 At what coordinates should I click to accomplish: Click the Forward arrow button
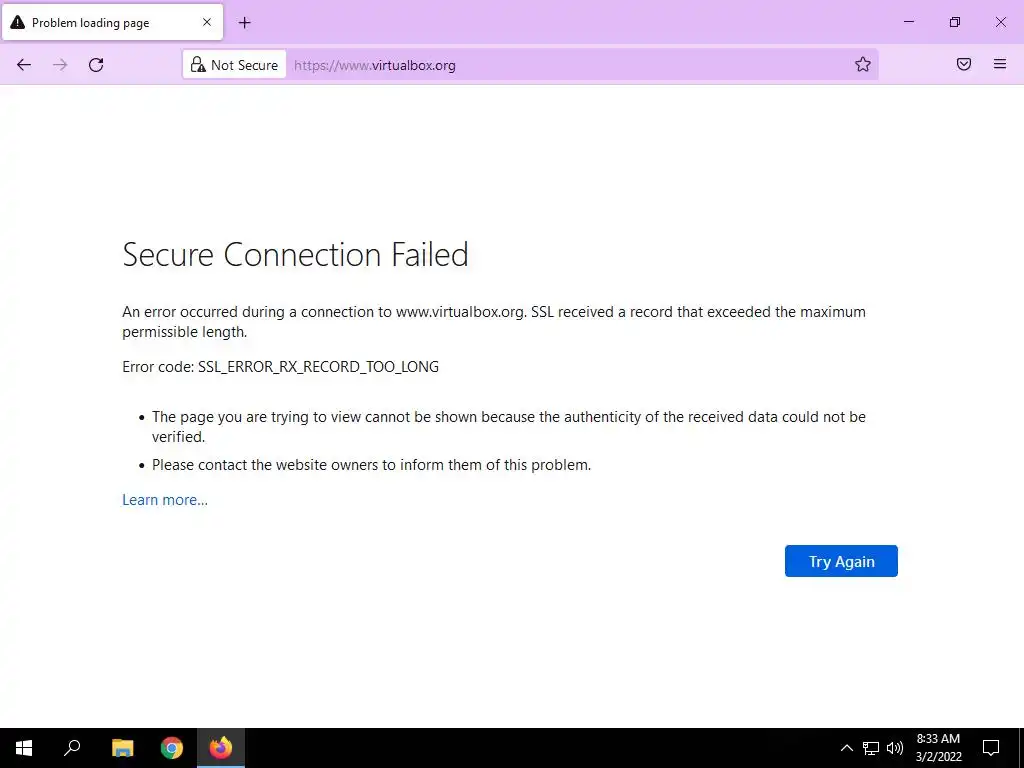click(x=60, y=65)
